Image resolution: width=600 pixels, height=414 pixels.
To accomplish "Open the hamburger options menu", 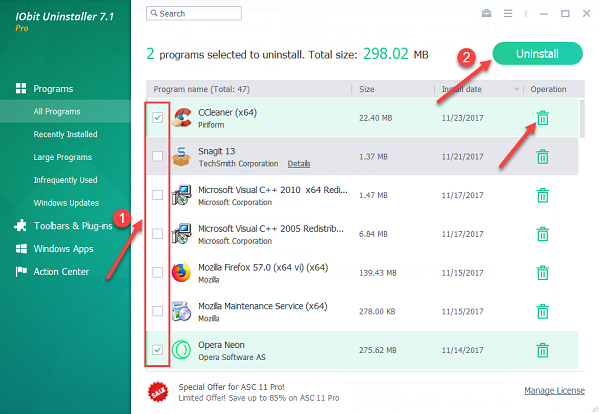I will pos(510,14).
